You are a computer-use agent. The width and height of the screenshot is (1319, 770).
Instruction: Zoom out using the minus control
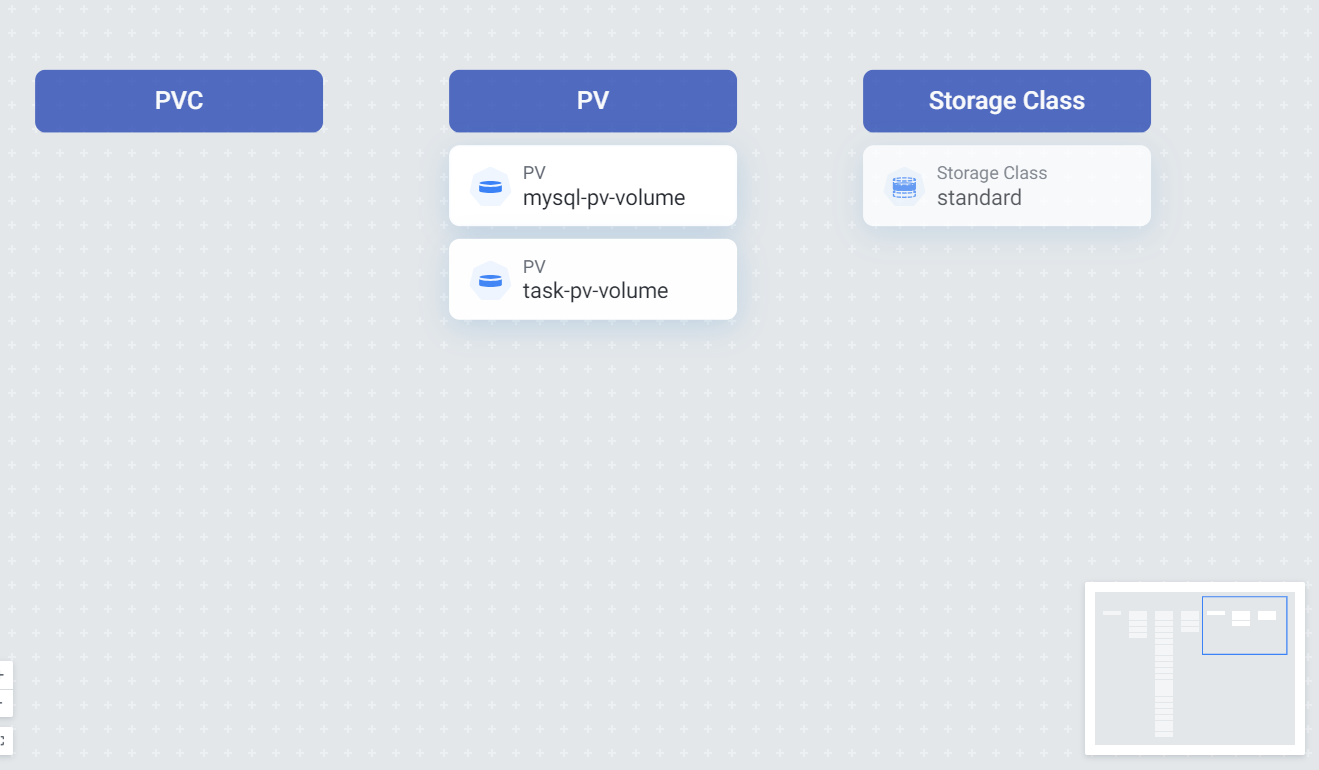pyautogui.click(x=3, y=703)
